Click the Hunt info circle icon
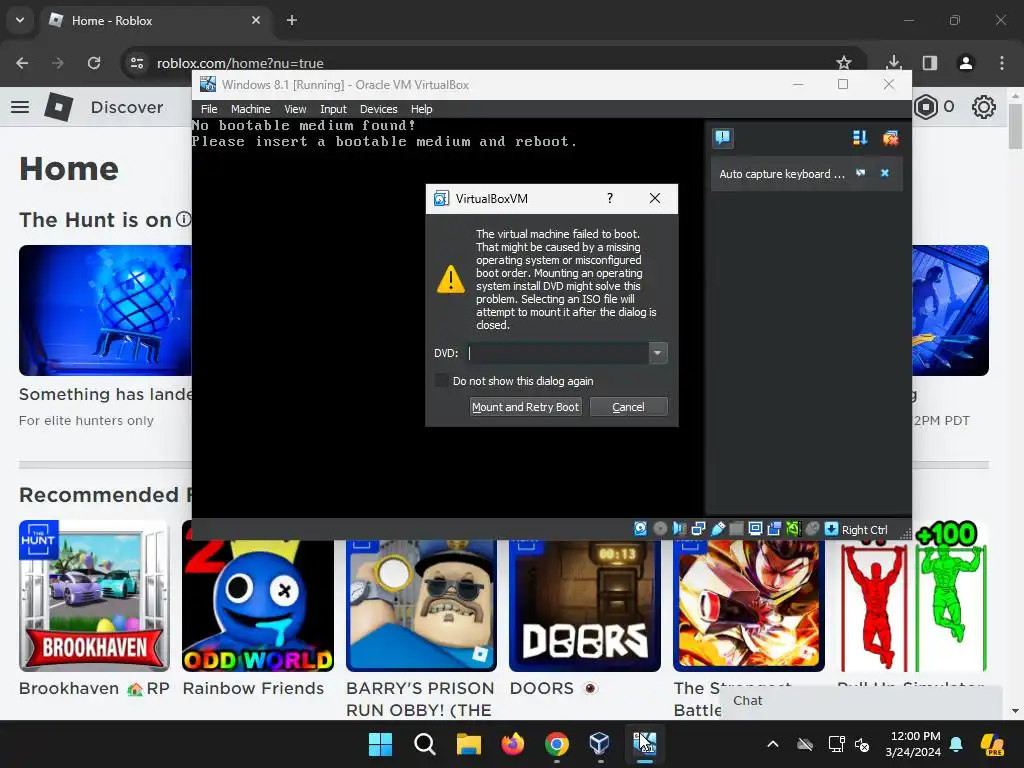The width and height of the screenshot is (1024, 768). tap(184, 219)
